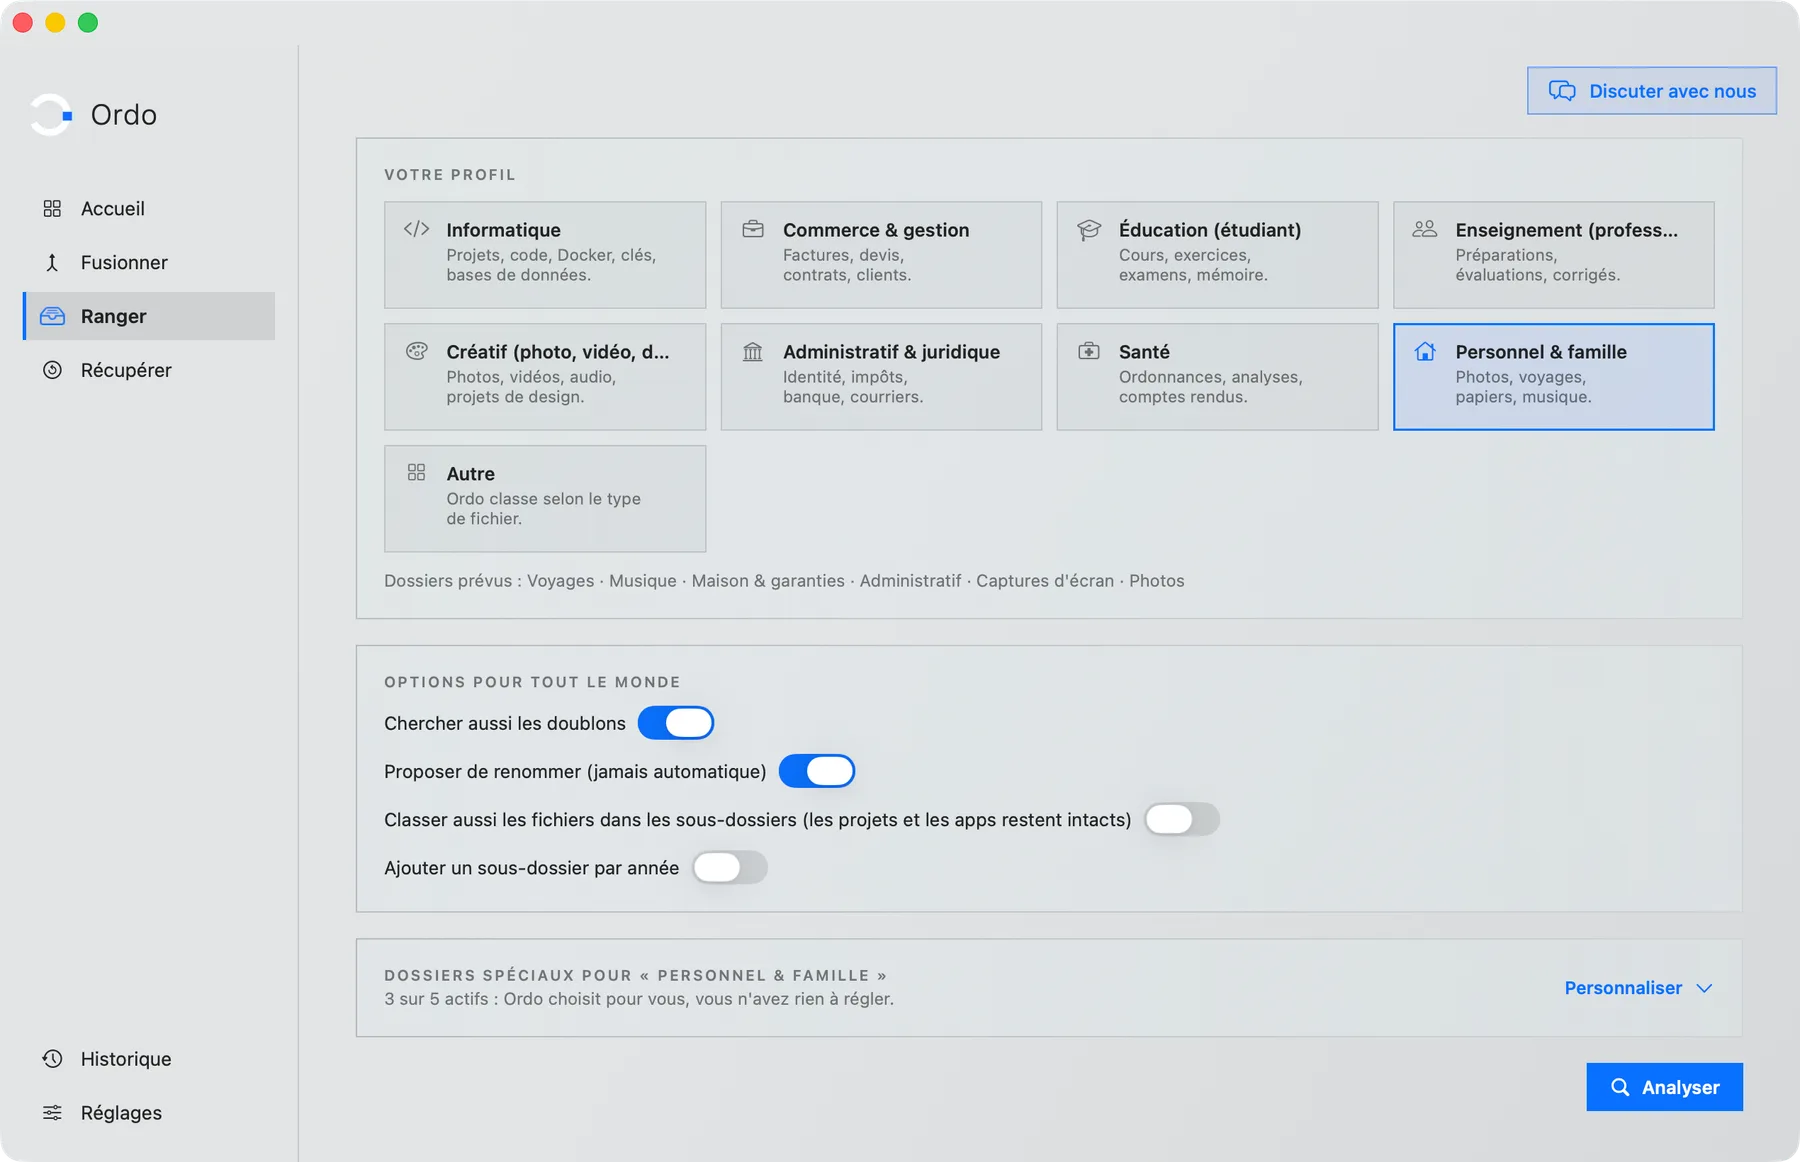Select the Commerce & gestion title
This screenshot has height=1162, width=1800.
click(876, 230)
